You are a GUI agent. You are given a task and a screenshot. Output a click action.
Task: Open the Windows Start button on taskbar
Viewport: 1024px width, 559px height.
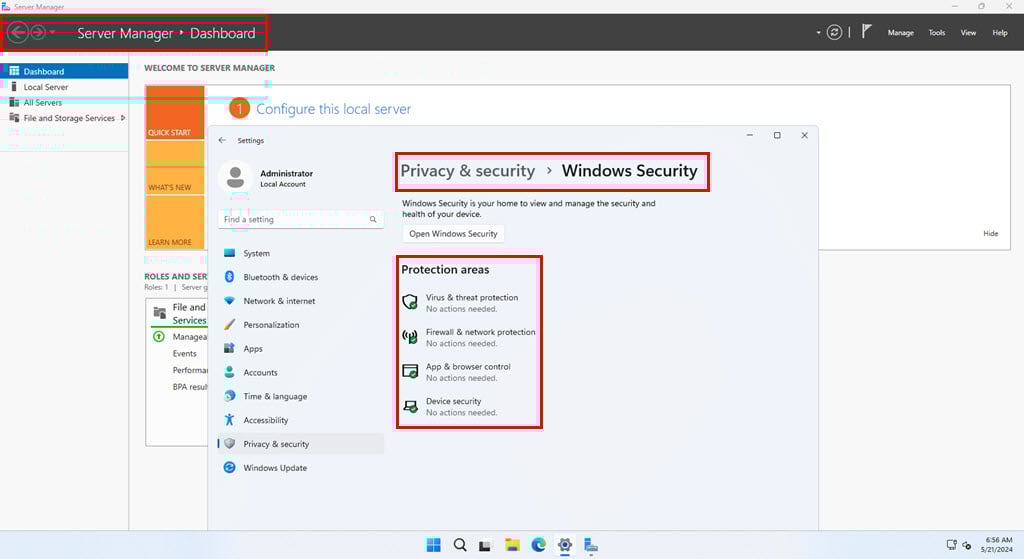(434, 545)
